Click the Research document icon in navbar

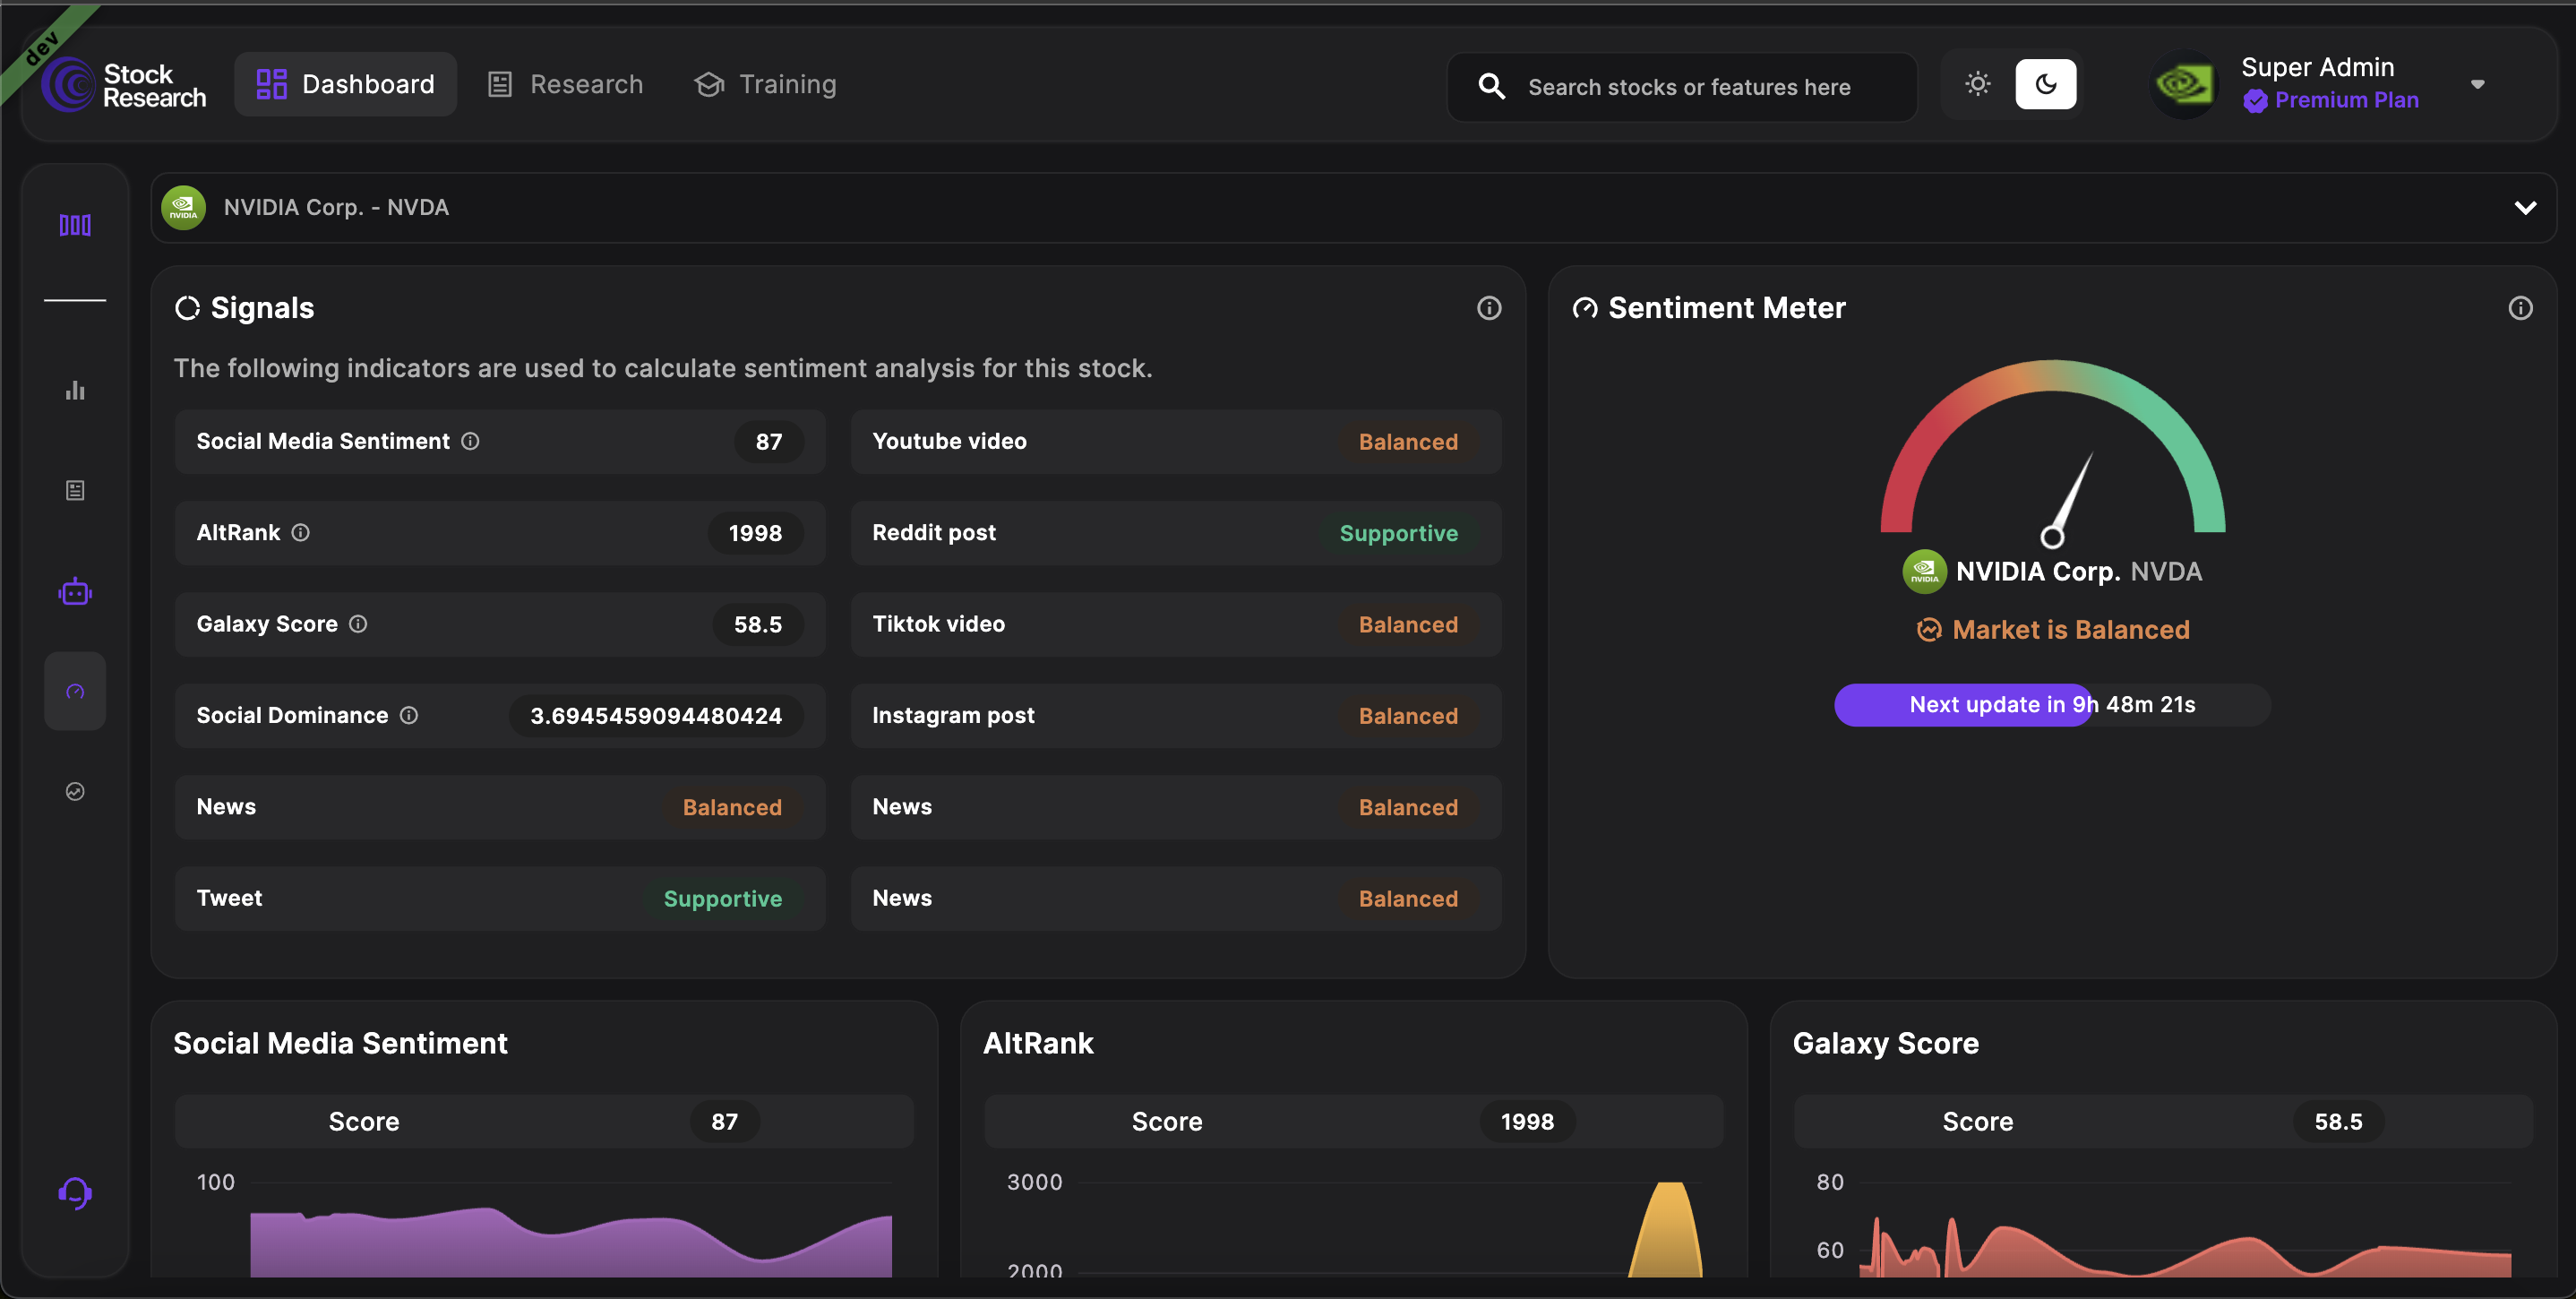(x=499, y=85)
